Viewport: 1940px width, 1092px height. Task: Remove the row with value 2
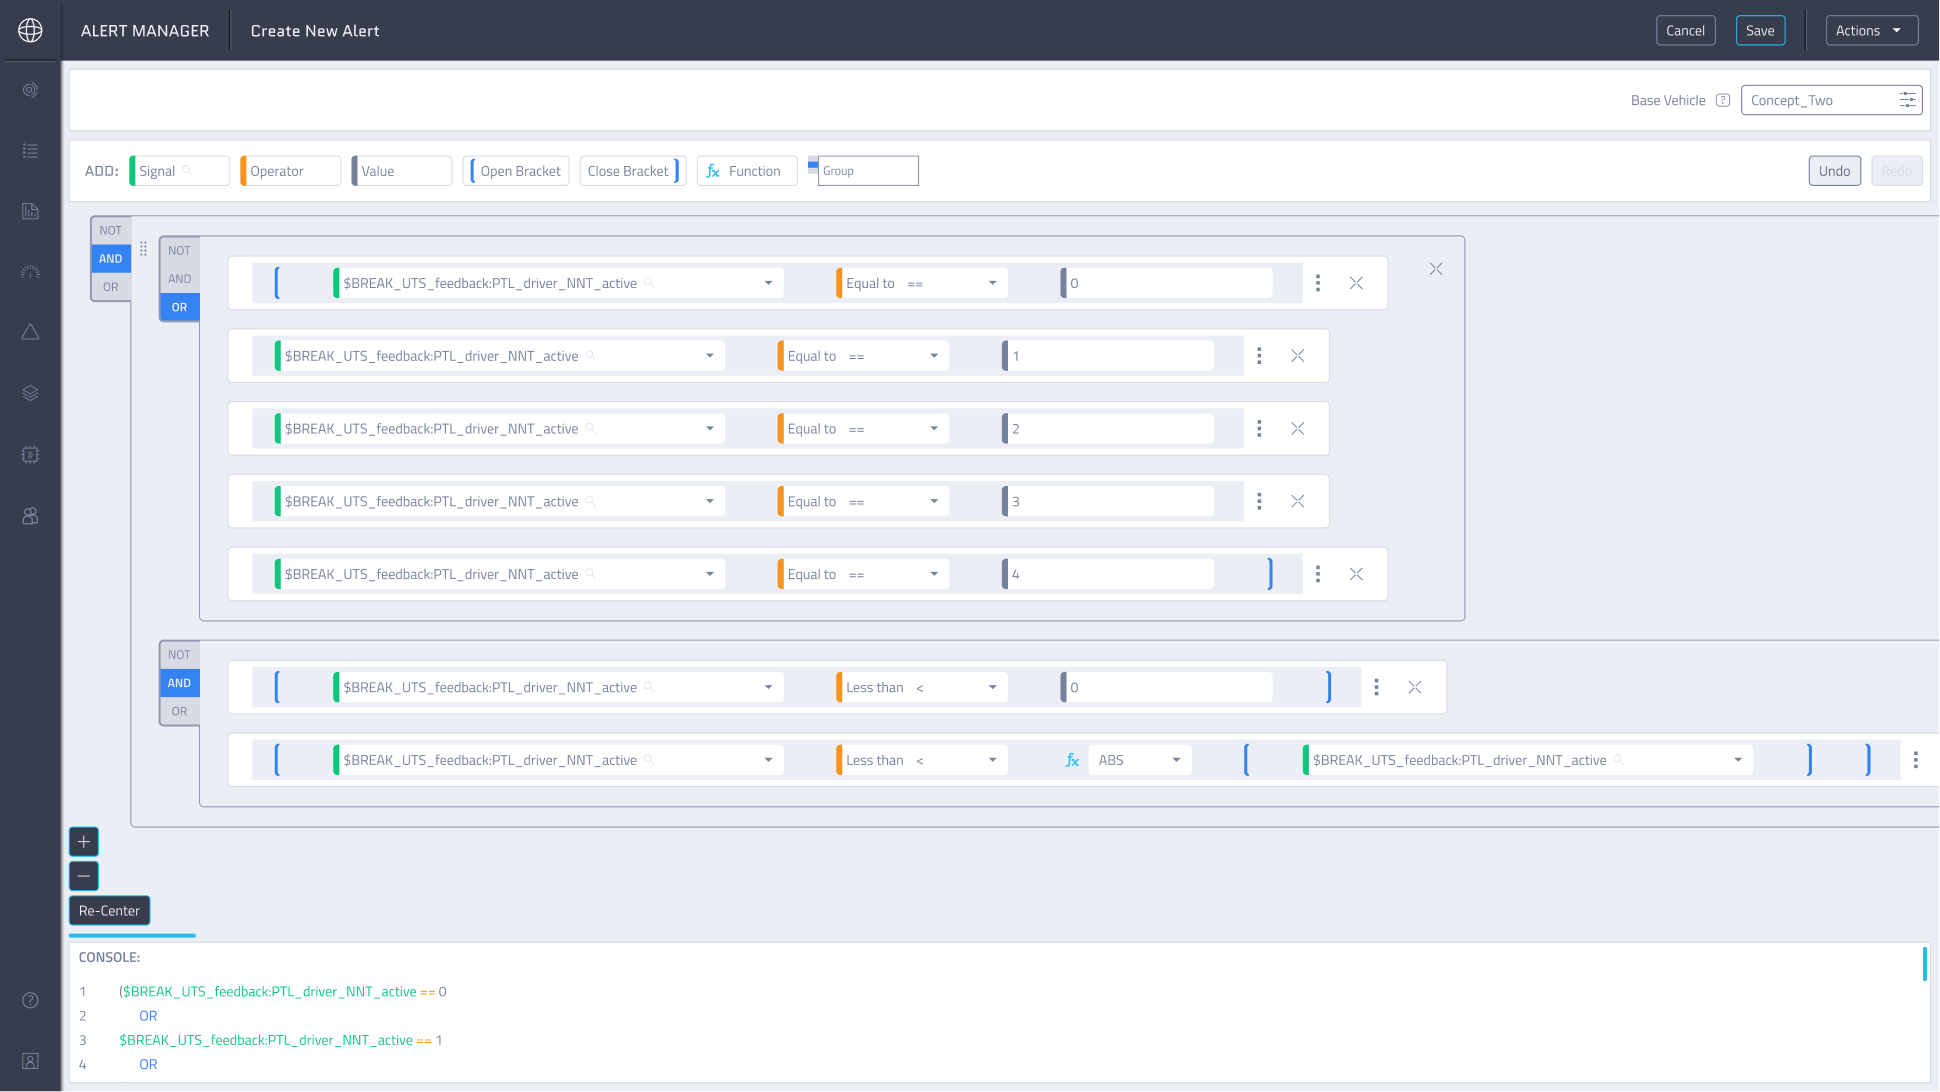(1297, 429)
